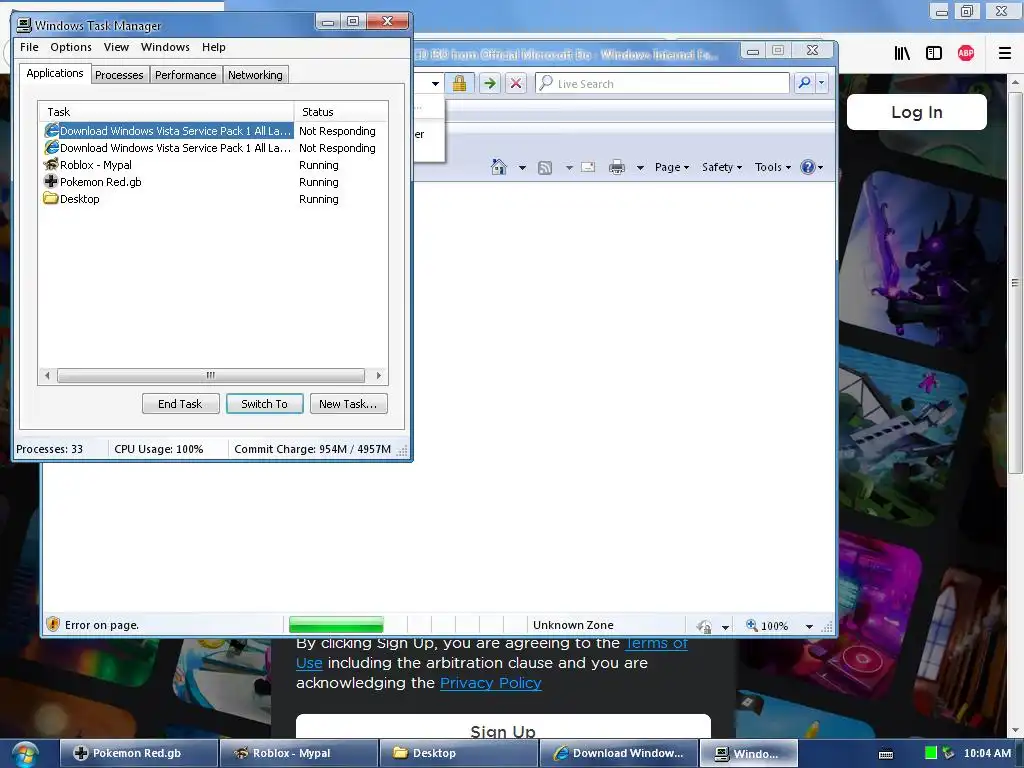Click the Task Manager title bar icon
This screenshot has height=768, width=1024.
pyautogui.click(x=24, y=25)
